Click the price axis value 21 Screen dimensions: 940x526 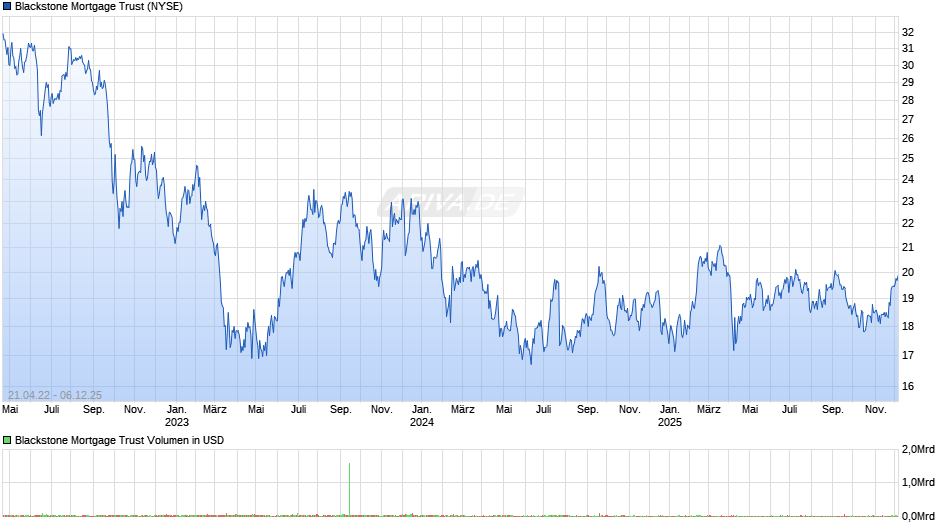point(908,248)
